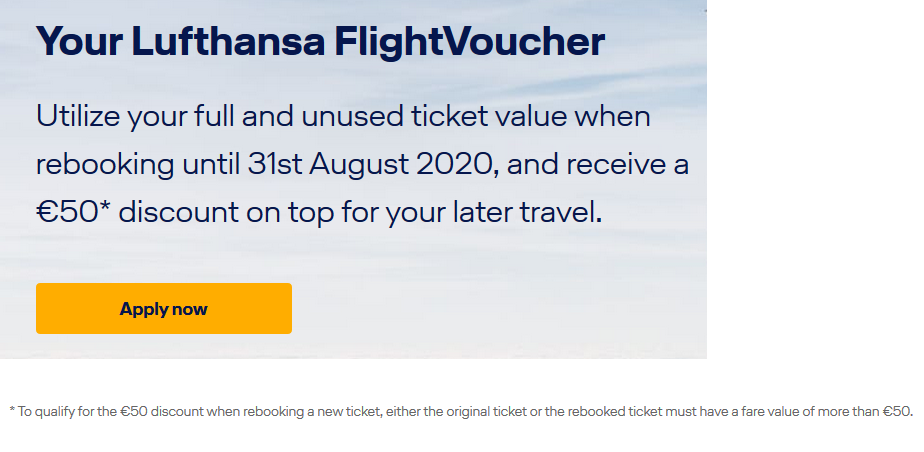This screenshot has width=924, height=452.
Task: Click the Apply now button
Action: click(164, 308)
